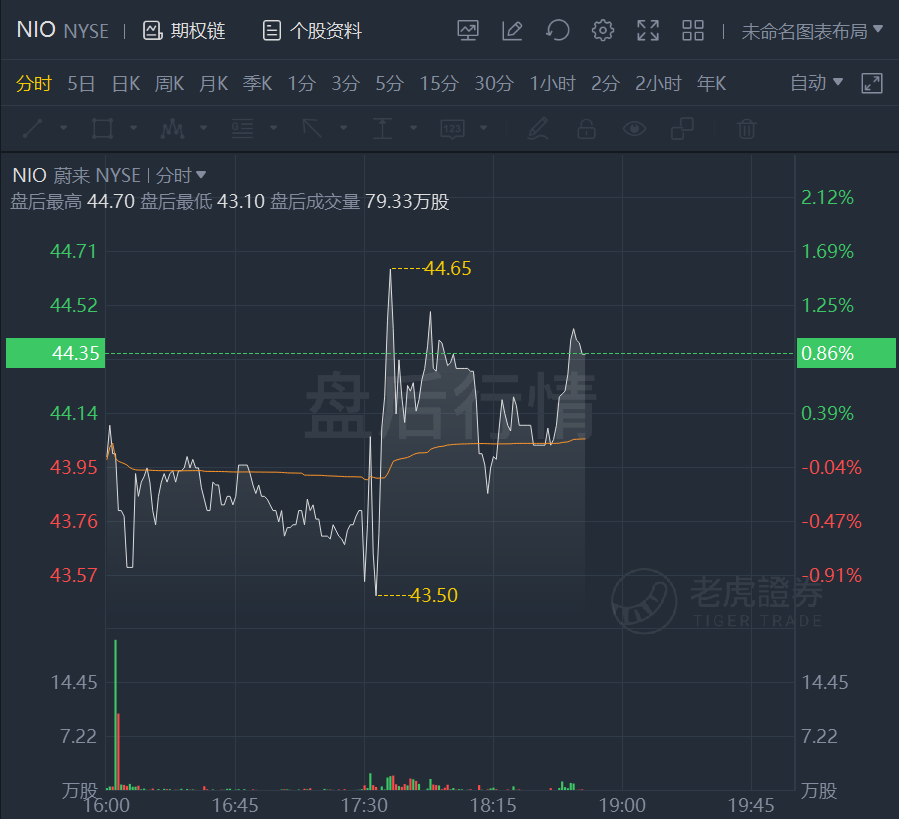The image size is (899, 819).
Task: Refresh the chart with circular arrow icon
Action: pyautogui.click(x=557, y=30)
